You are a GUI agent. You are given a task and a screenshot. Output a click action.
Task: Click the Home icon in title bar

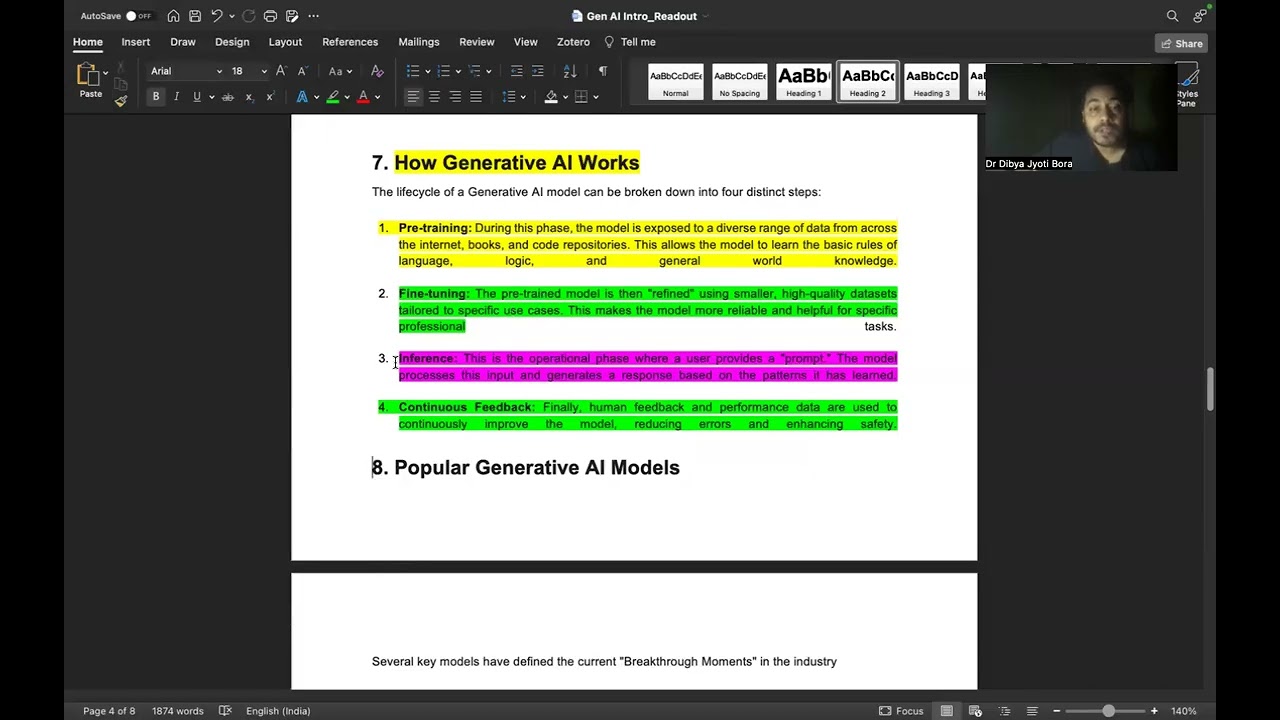174,16
